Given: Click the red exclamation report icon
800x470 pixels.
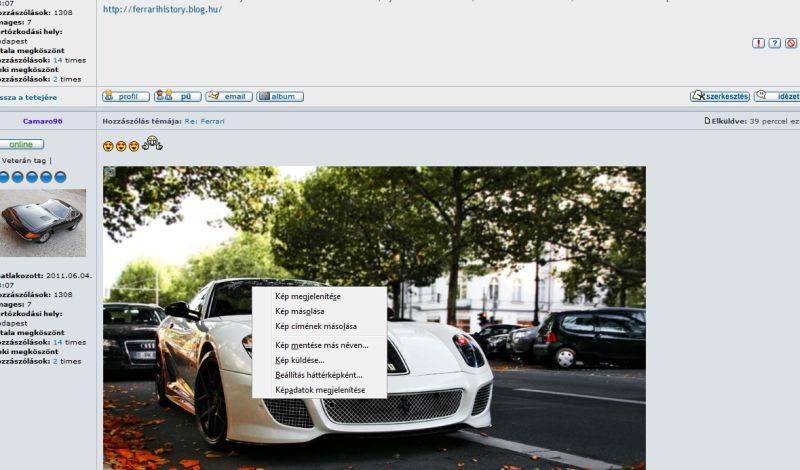Looking at the screenshot, I should [758, 44].
